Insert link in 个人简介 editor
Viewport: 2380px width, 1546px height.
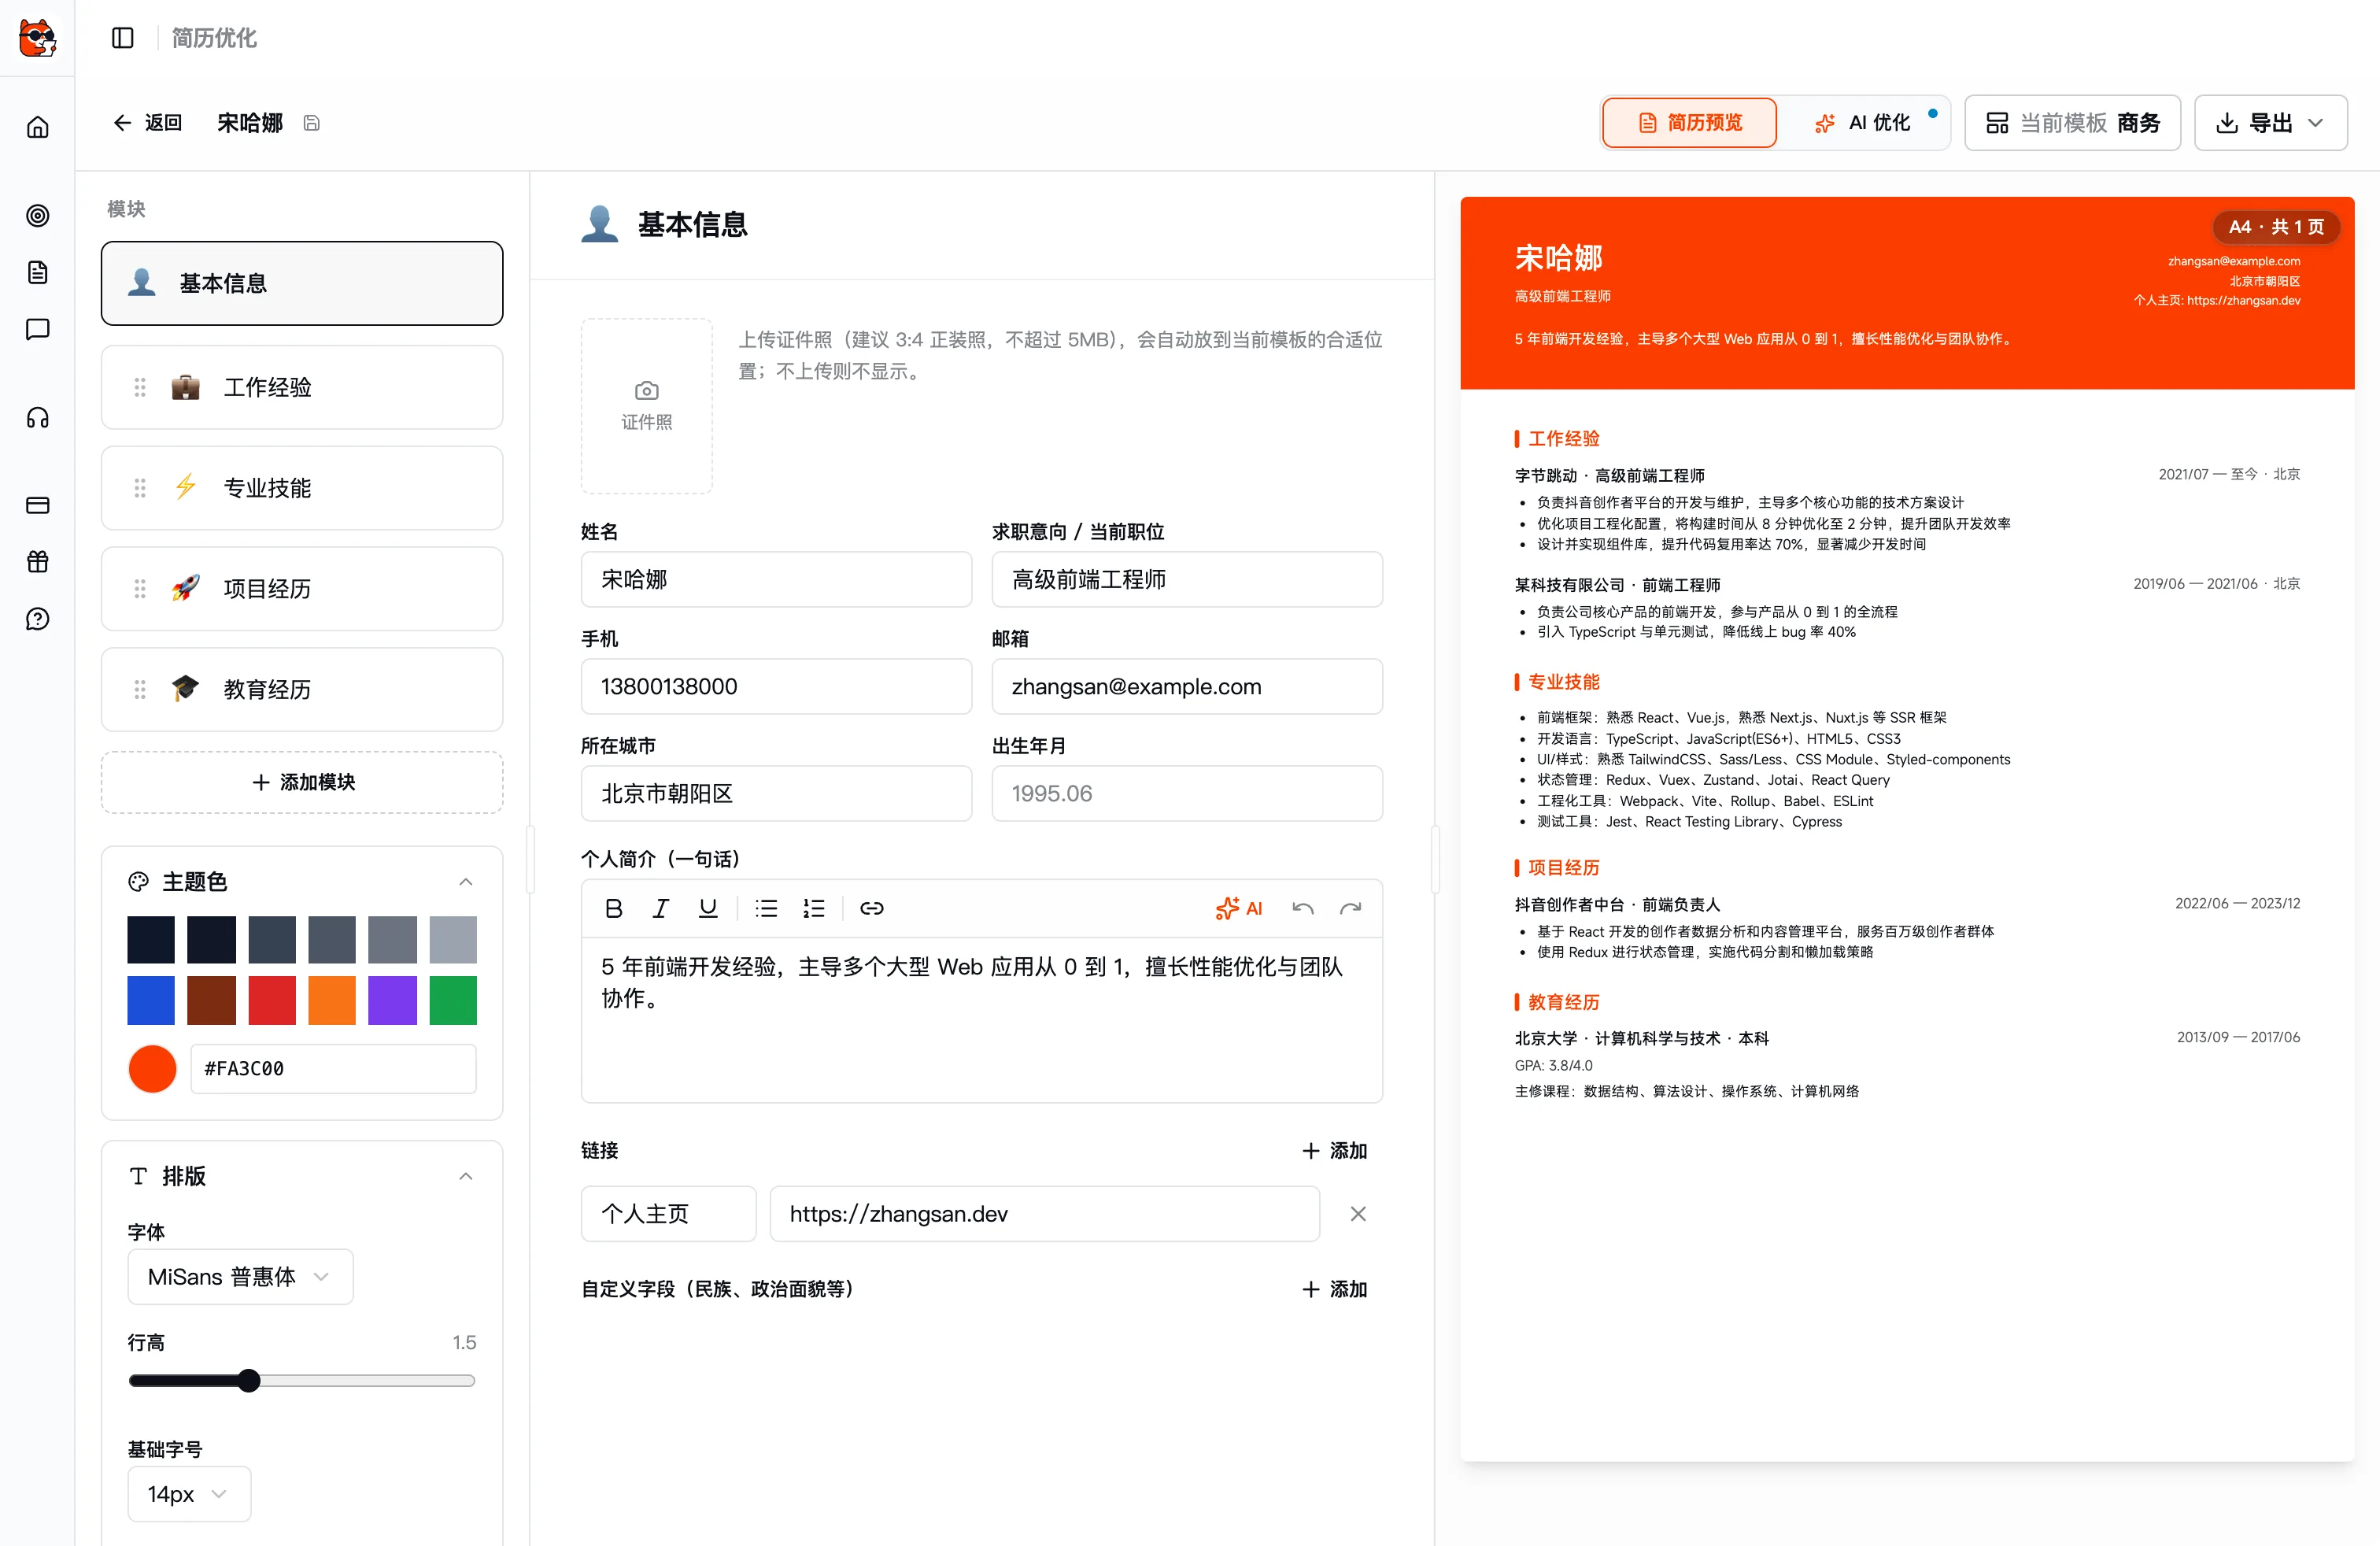point(872,908)
